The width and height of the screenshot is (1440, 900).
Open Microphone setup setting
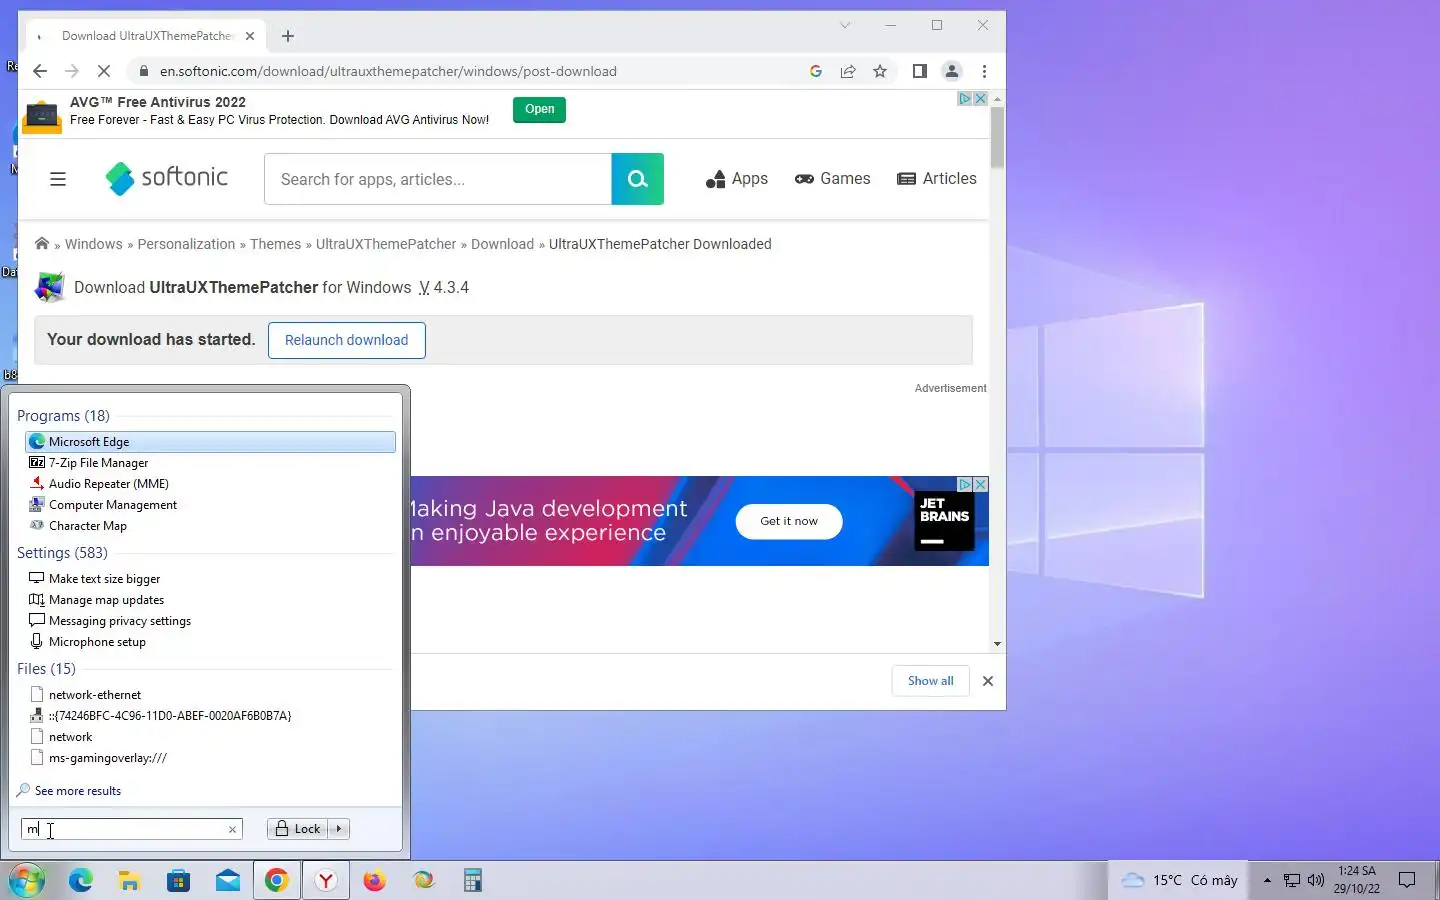[210, 642]
